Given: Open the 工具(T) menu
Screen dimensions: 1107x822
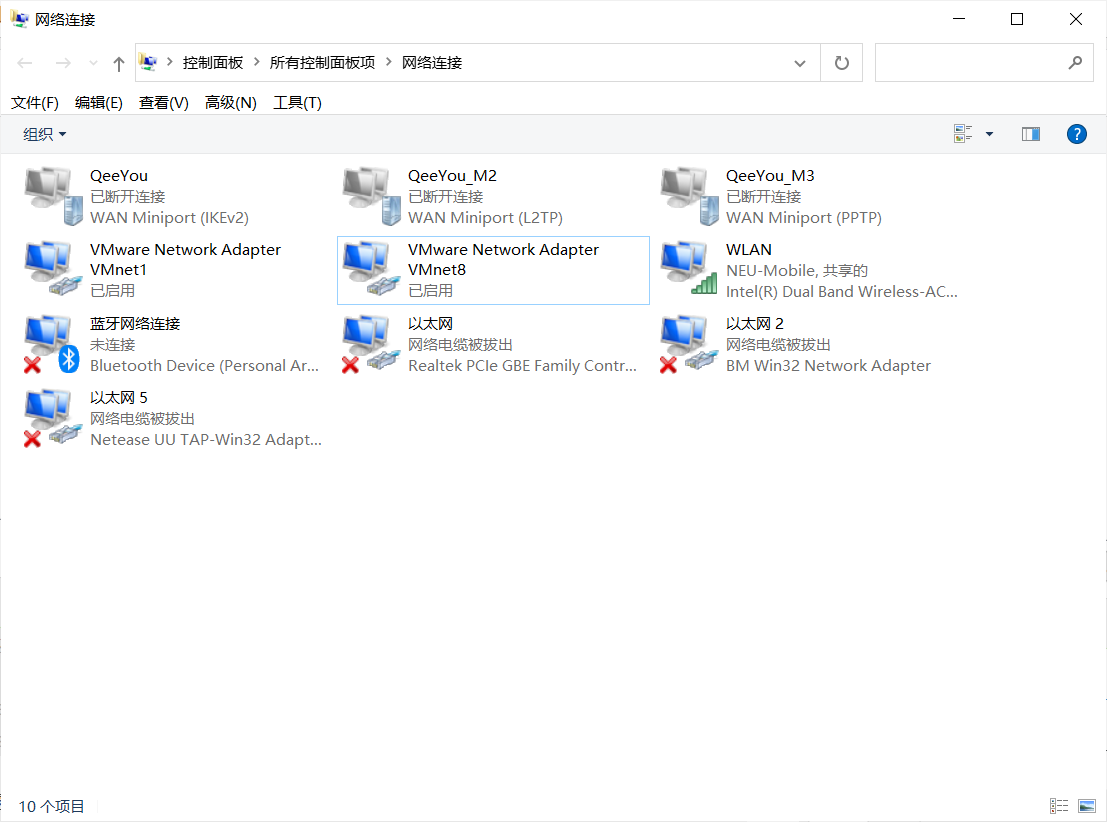Looking at the screenshot, I should tap(297, 103).
